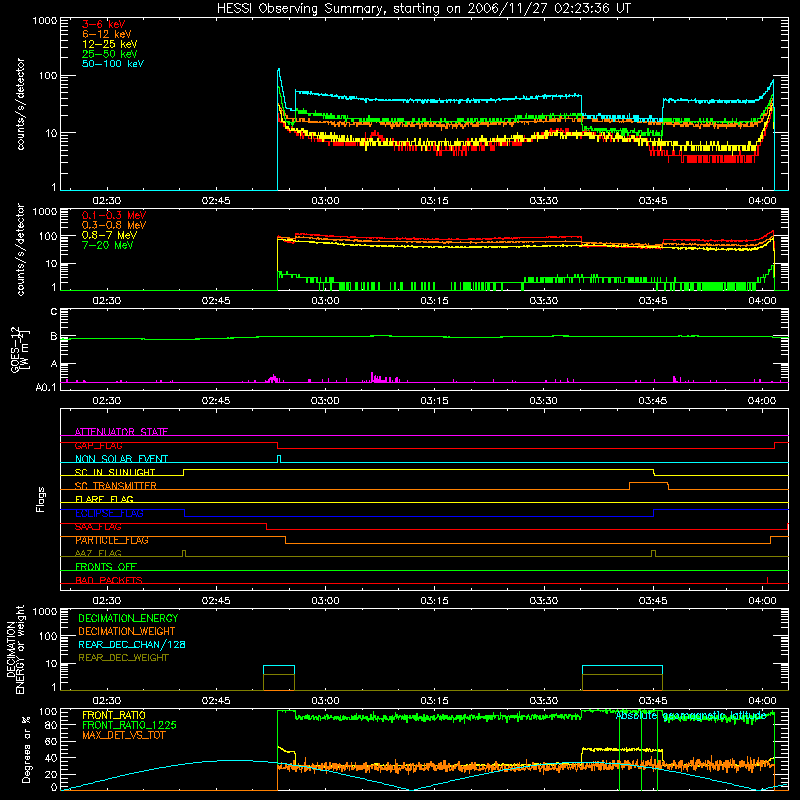Viewport: 800px width, 800px height.
Task: Click the 02:30 tick under the top plot
Action: (x=107, y=201)
